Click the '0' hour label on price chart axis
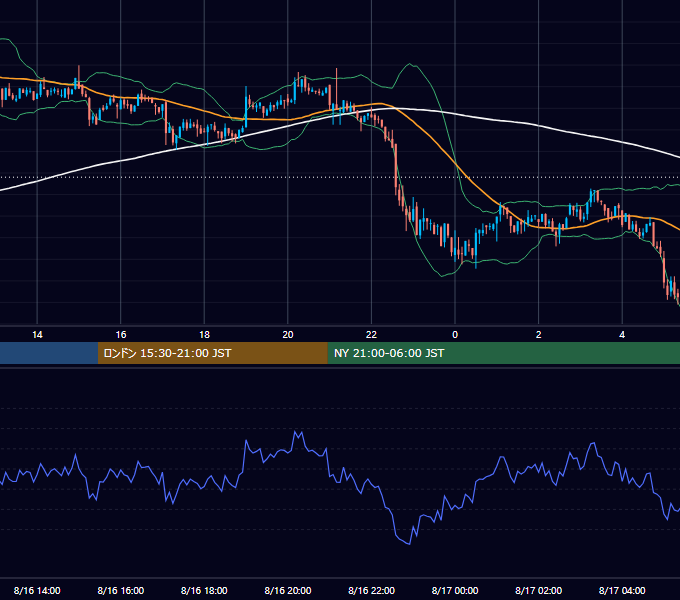 (455, 335)
